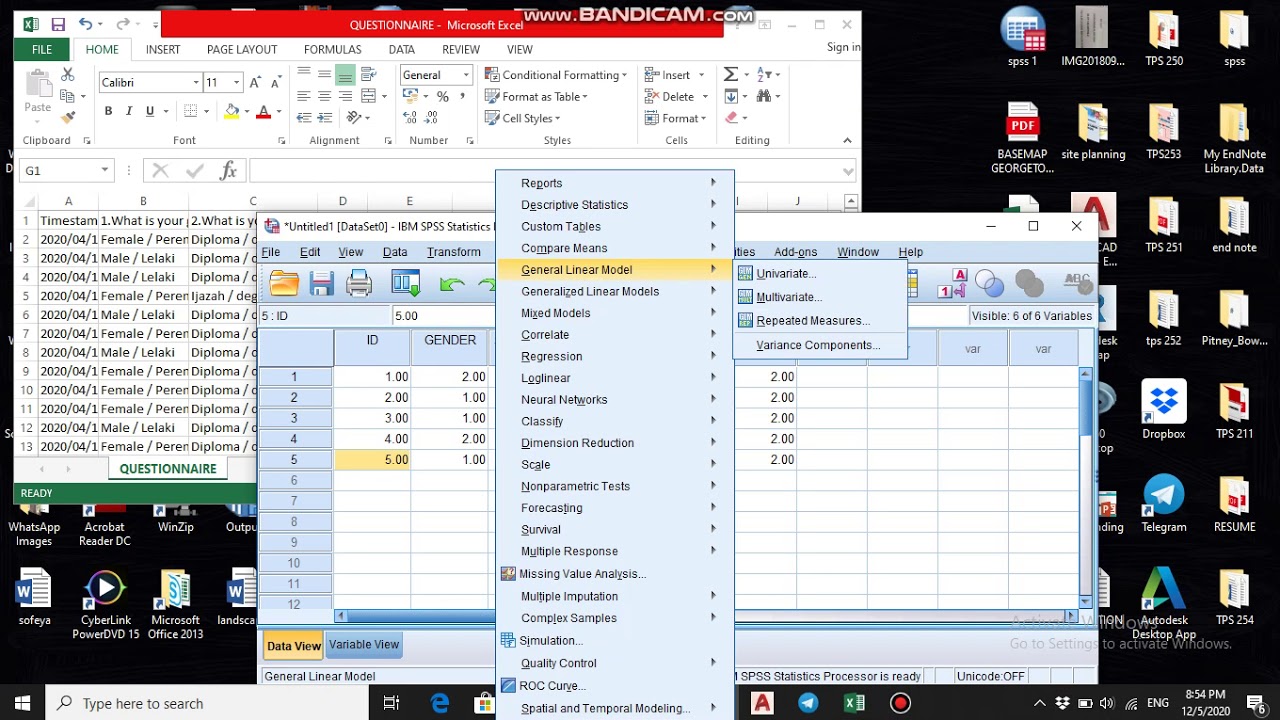Click the Excel font color red swatch
1280x720 pixels.
[x=264, y=111]
